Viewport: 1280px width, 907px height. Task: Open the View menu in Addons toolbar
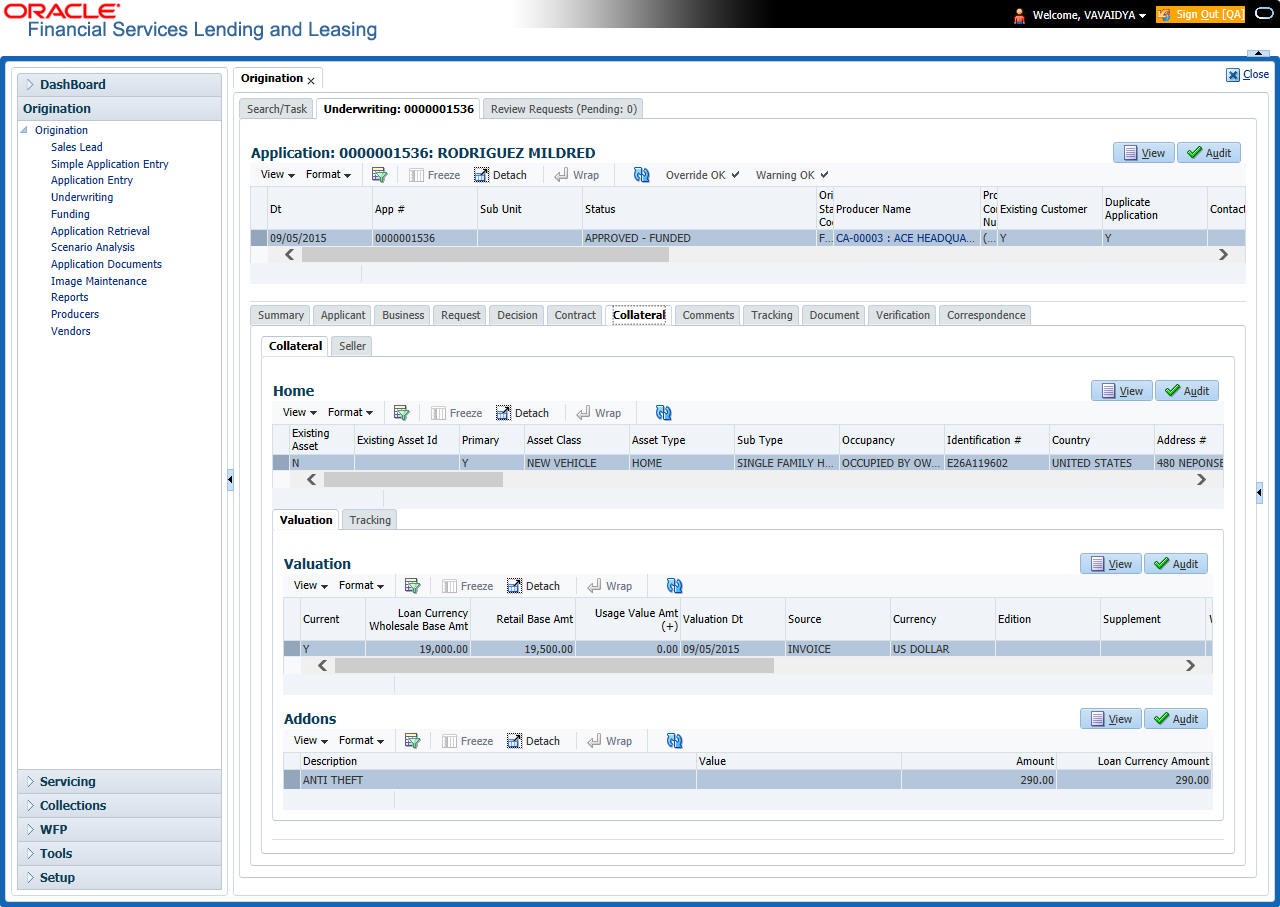tap(310, 741)
